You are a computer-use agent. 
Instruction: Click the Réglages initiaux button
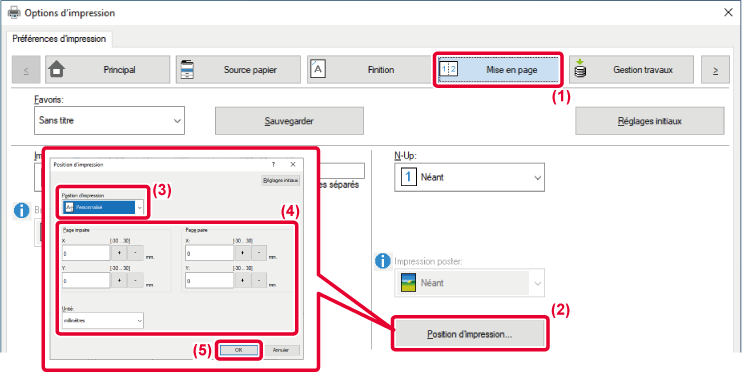click(650, 121)
